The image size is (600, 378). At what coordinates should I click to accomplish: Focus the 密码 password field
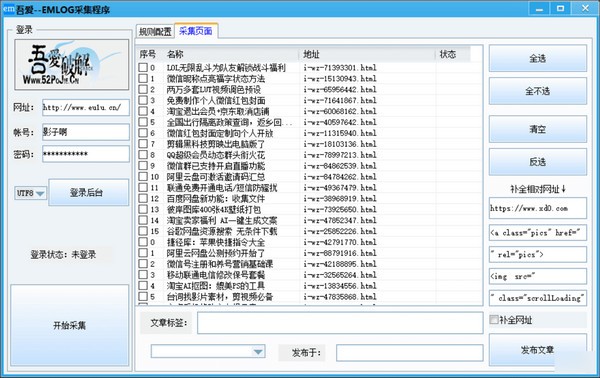coord(86,154)
